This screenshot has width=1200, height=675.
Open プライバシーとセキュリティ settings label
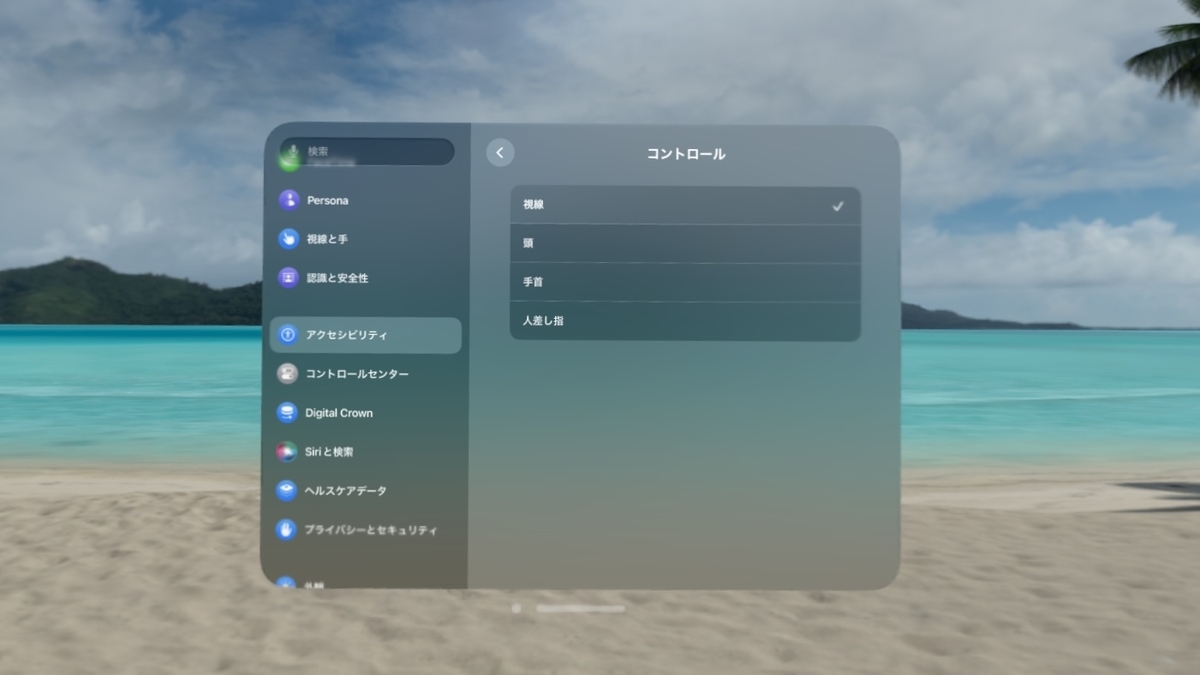(371, 530)
